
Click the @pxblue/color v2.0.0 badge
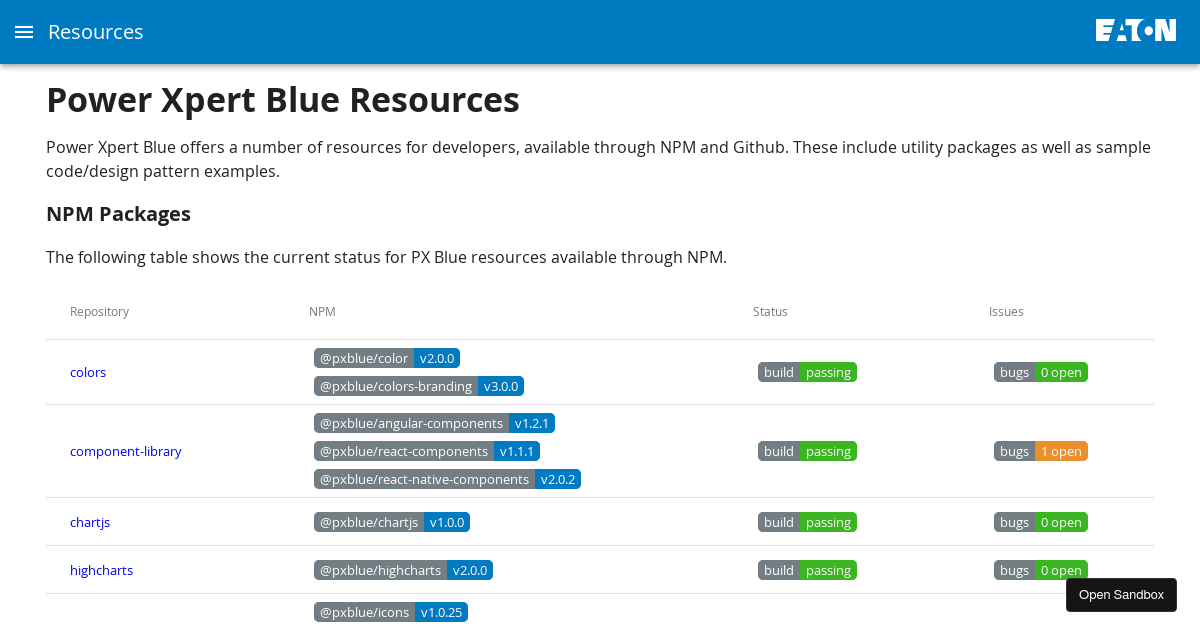tap(387, 358)
